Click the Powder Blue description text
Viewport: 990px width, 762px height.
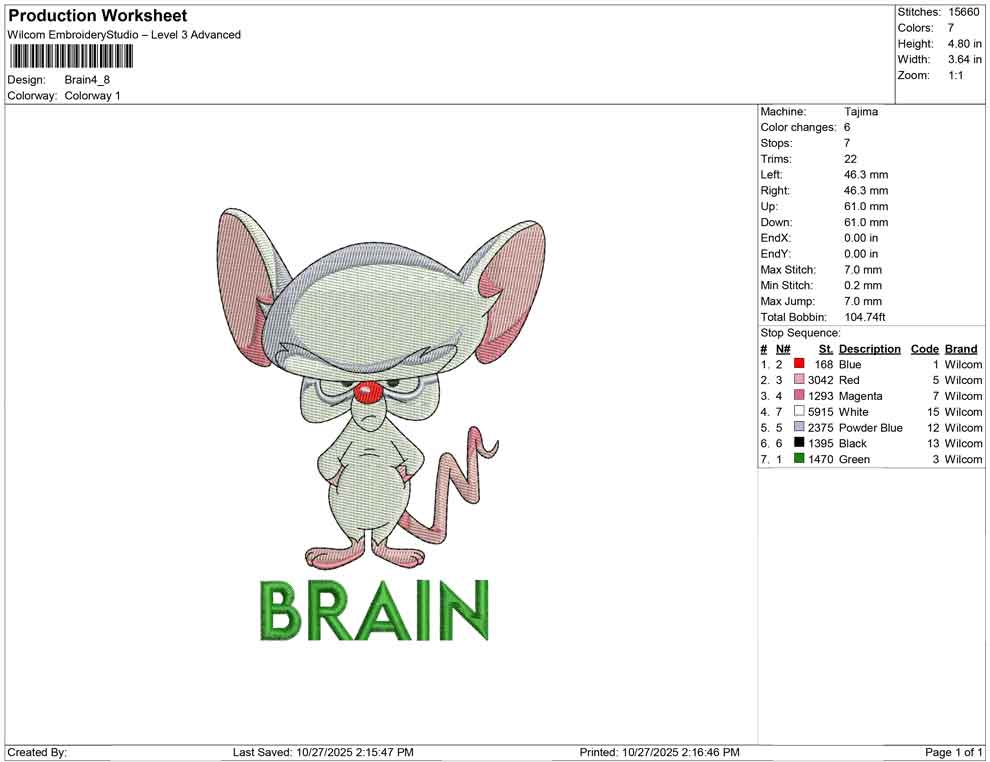pos(871,427)
